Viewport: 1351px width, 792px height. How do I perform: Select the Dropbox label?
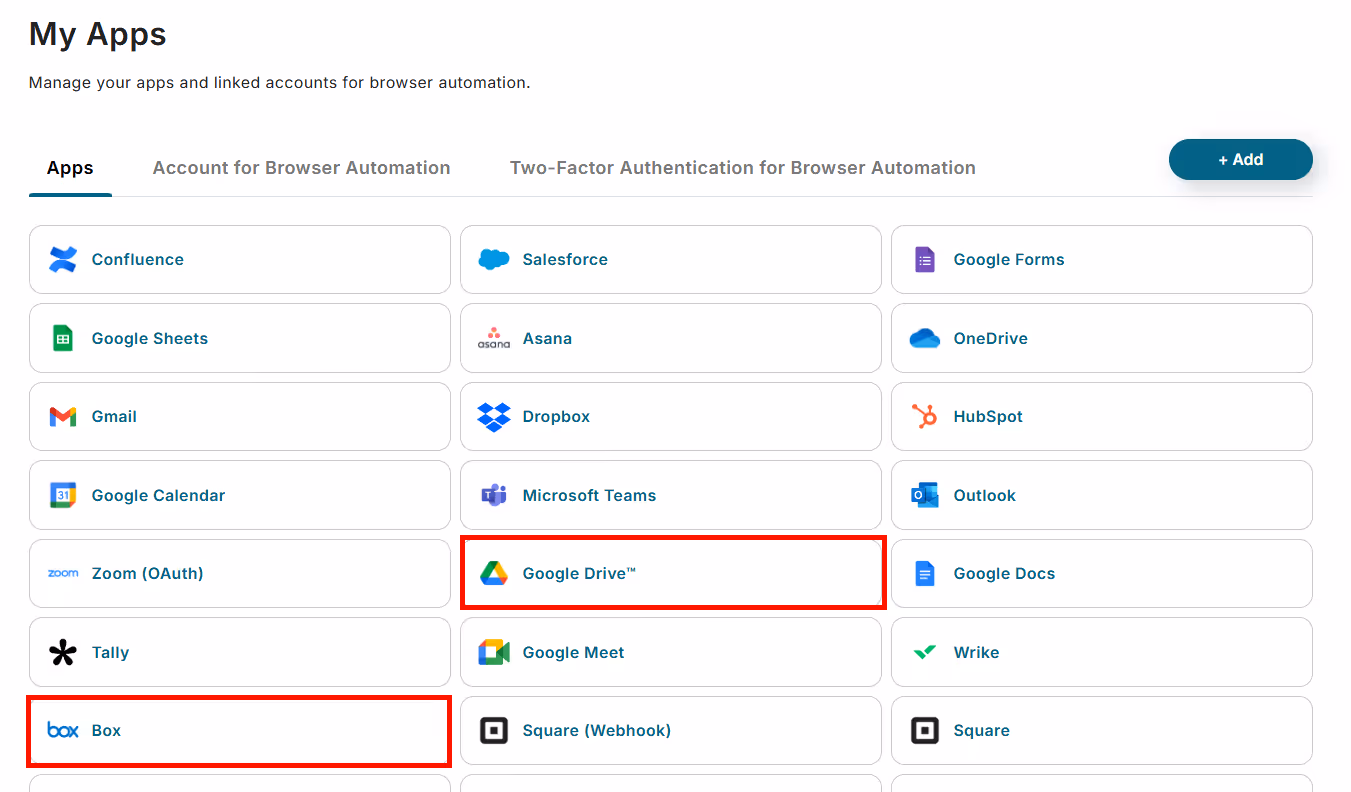point(556,416)
